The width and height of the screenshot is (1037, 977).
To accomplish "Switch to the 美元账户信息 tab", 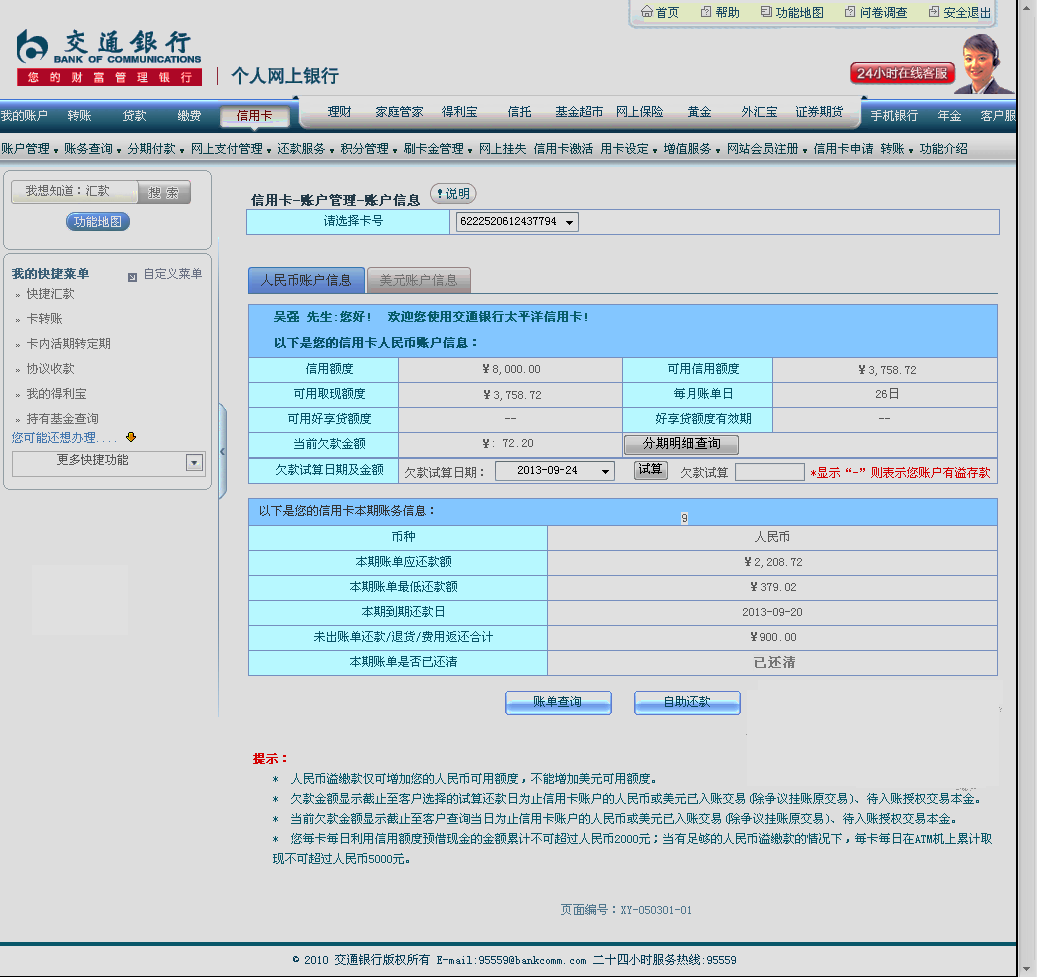I will (x=418, y=280).
